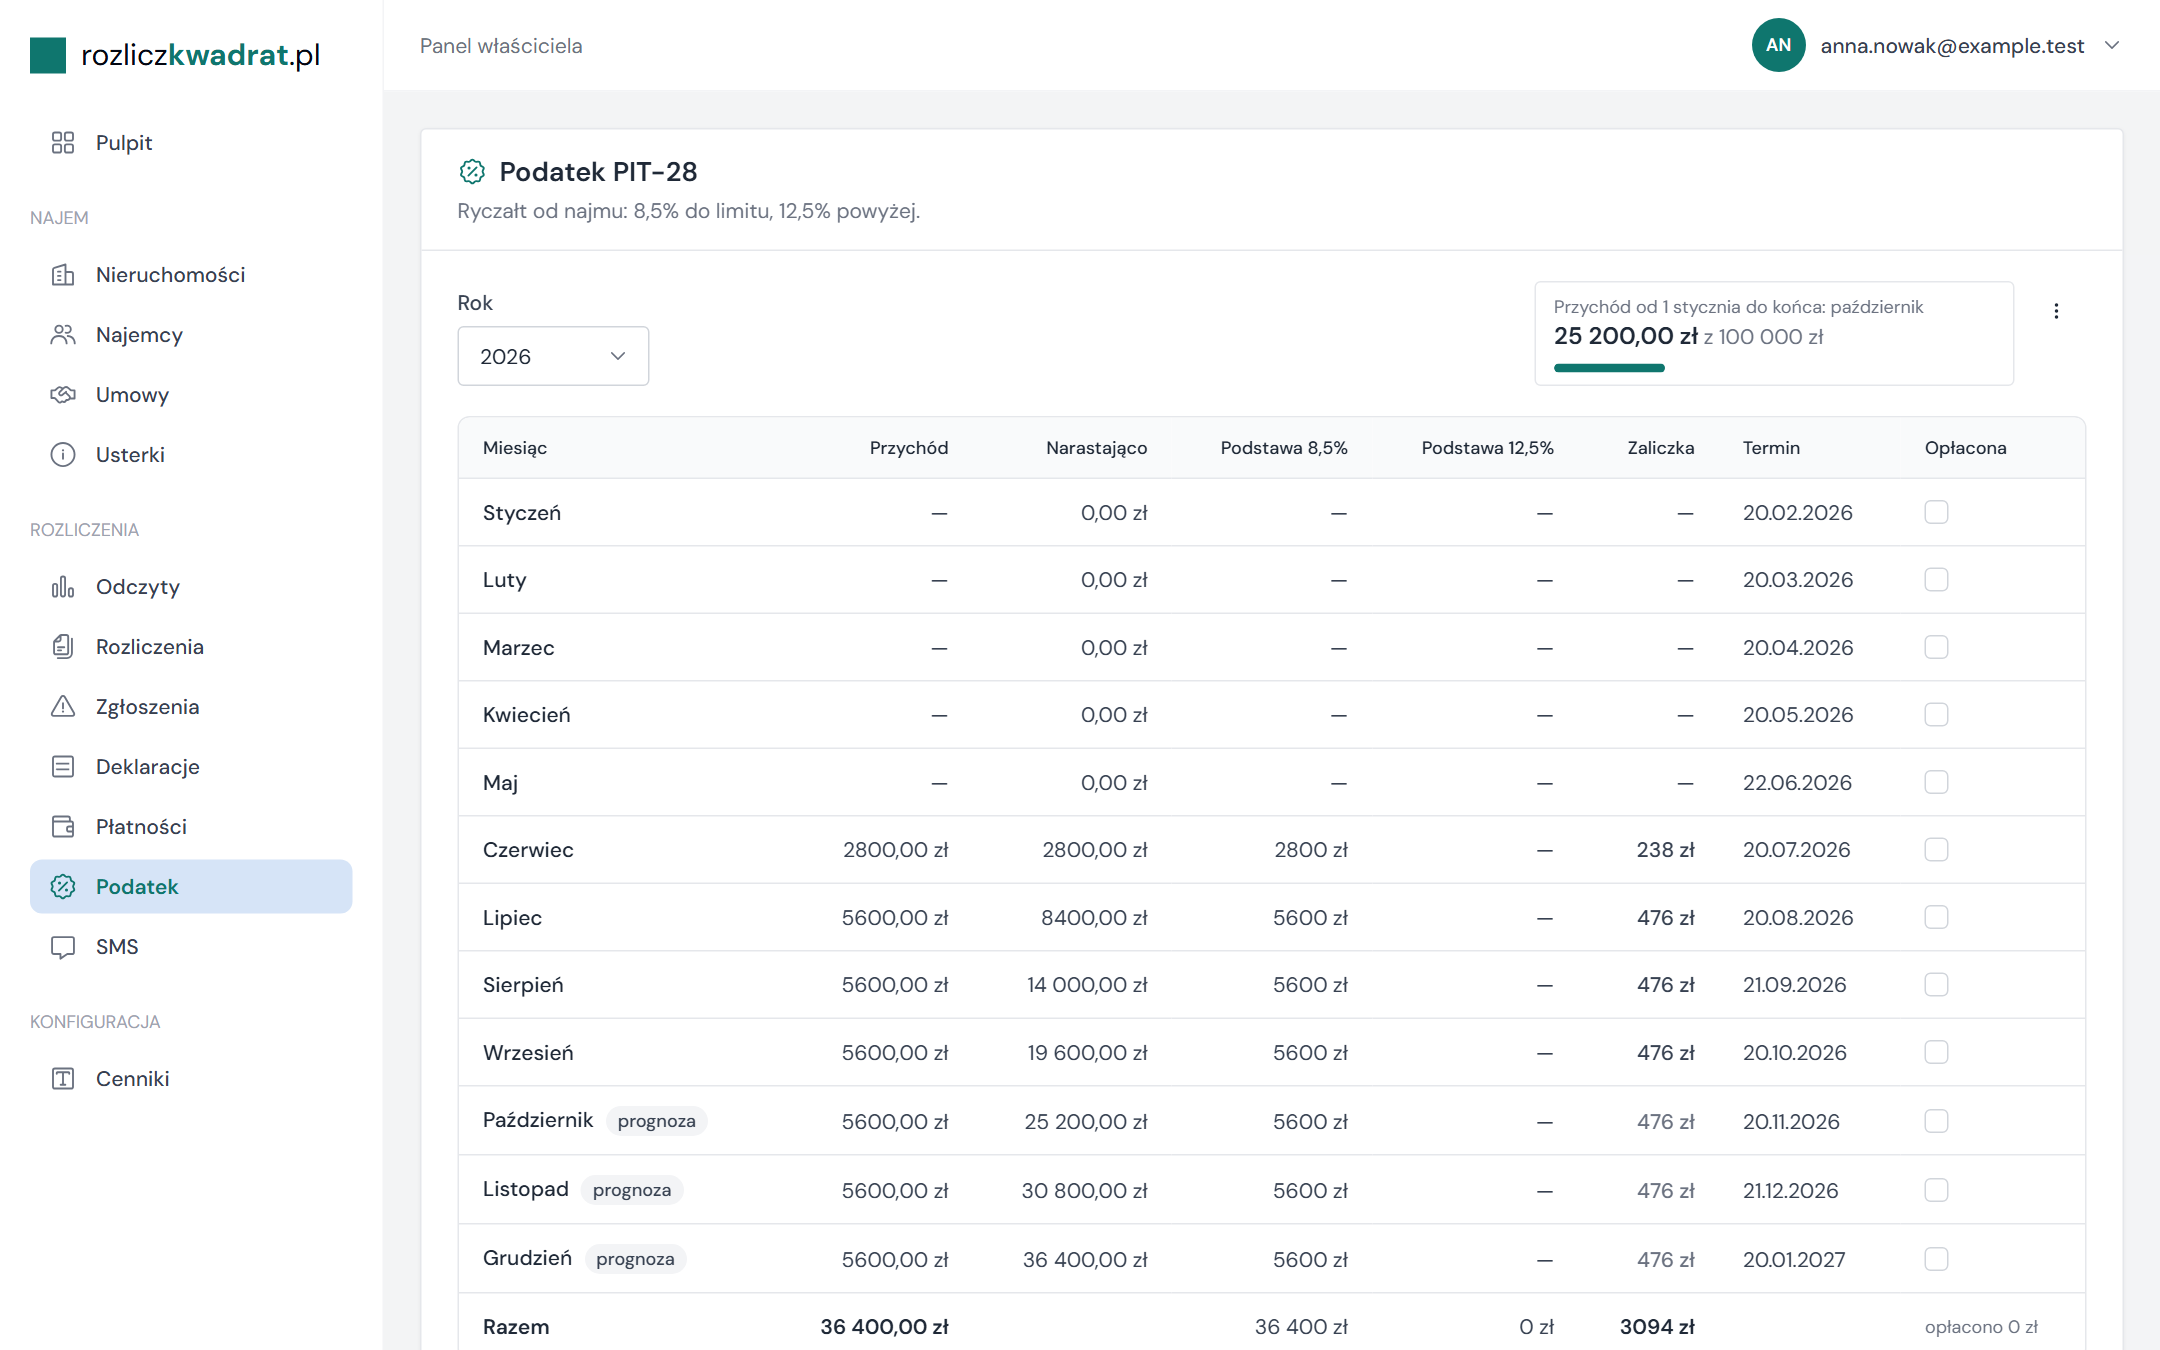Go to the Najemcy section
This screenshot has height=1350, width=2160.
point(191,335)
